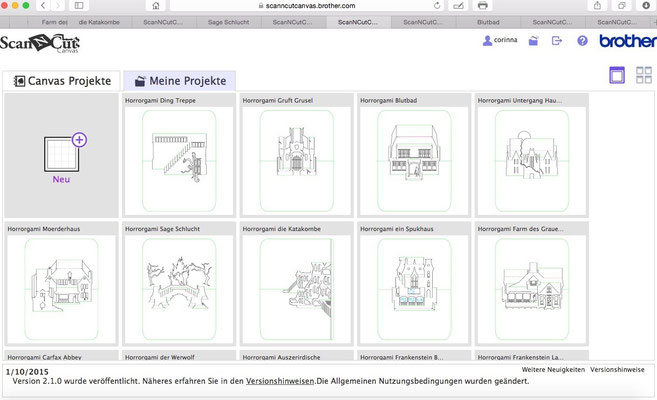
Task: Open the Safari share icon
Action: point(597,5)
